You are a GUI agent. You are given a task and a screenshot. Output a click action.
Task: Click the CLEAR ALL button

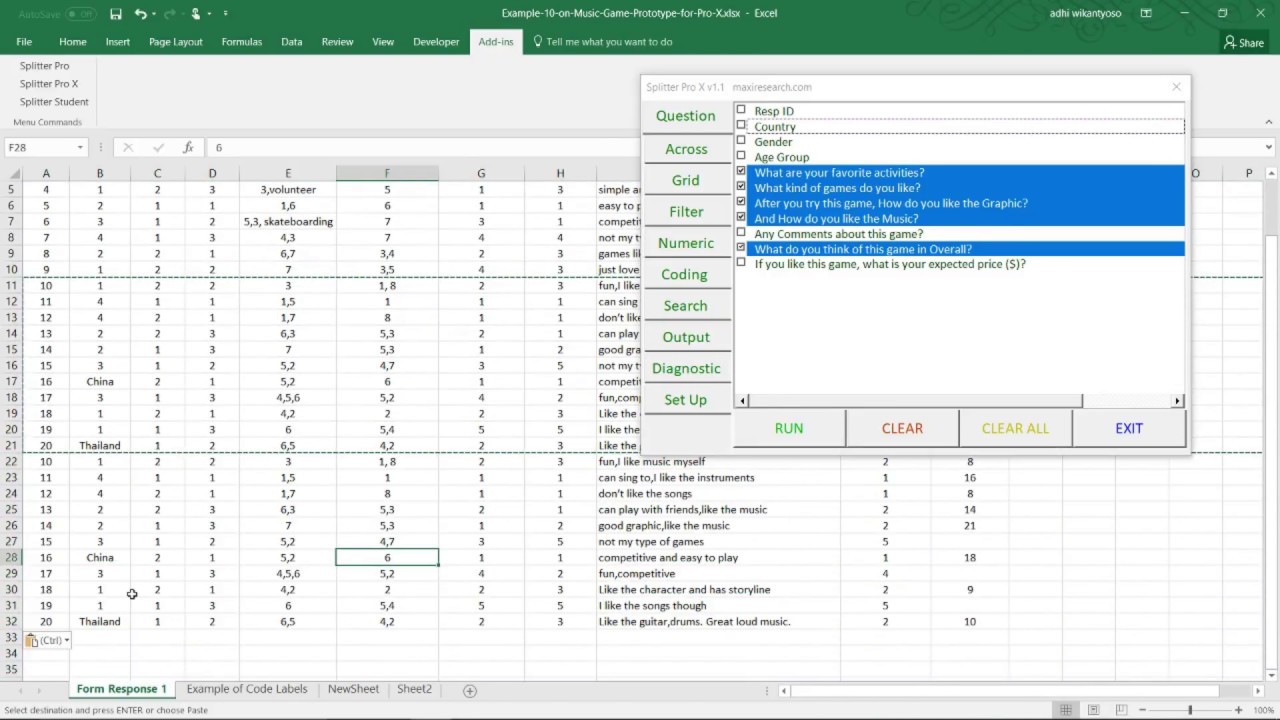[x=1015, y=428]
